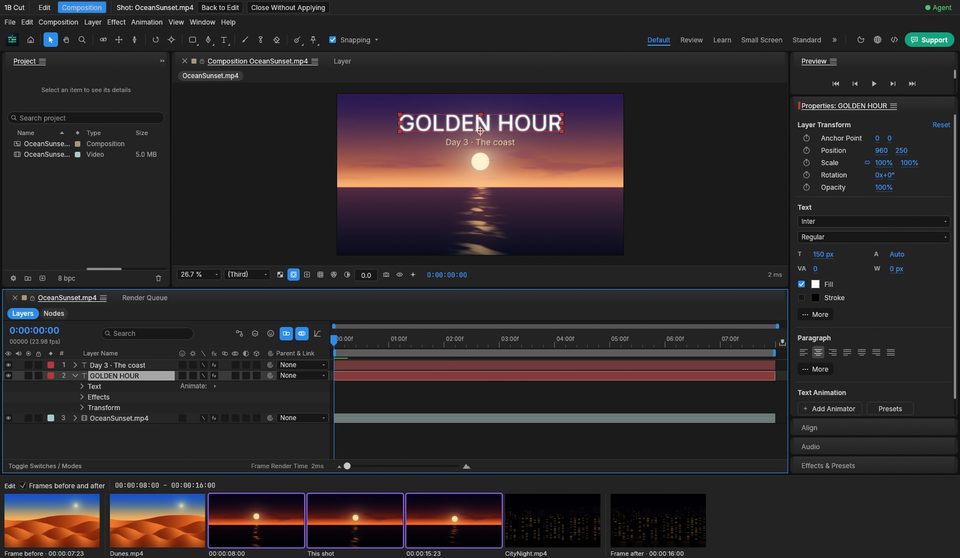Switch timeline to Layers mode

23,314
